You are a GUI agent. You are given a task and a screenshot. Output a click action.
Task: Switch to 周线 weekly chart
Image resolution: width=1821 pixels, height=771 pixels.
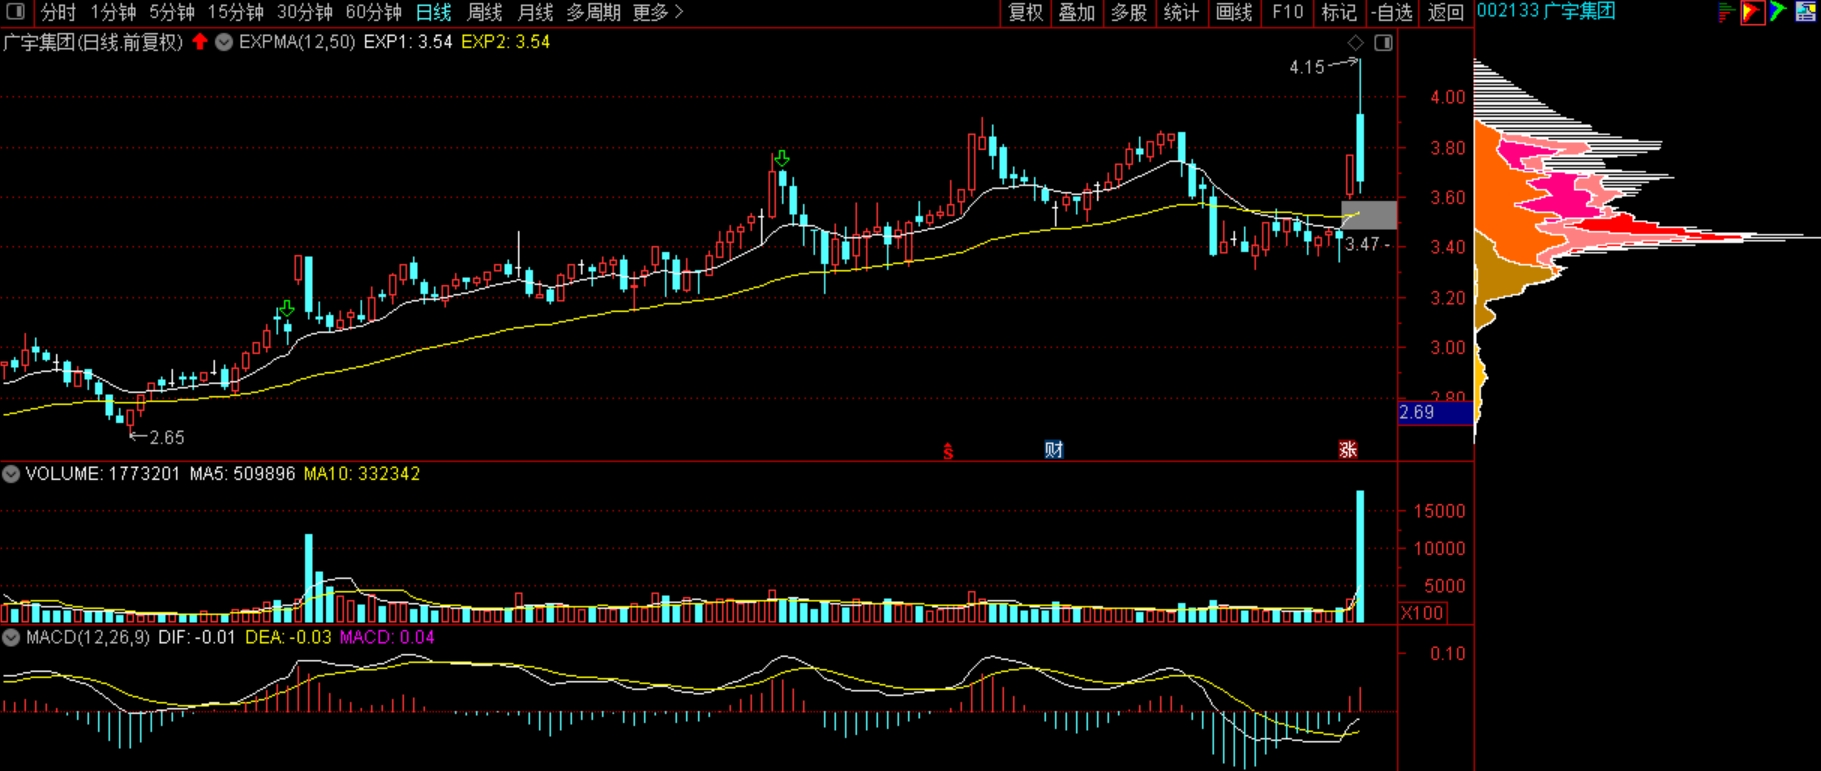[x=485, y=13]
